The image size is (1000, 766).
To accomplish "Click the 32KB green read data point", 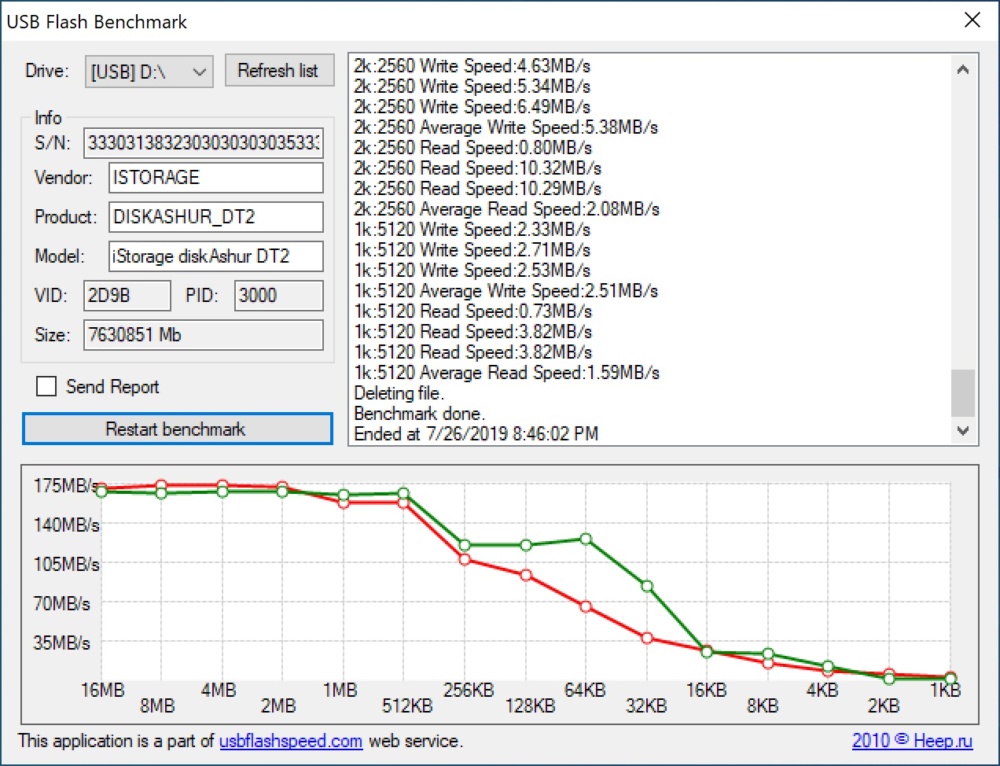I will 647,586.
